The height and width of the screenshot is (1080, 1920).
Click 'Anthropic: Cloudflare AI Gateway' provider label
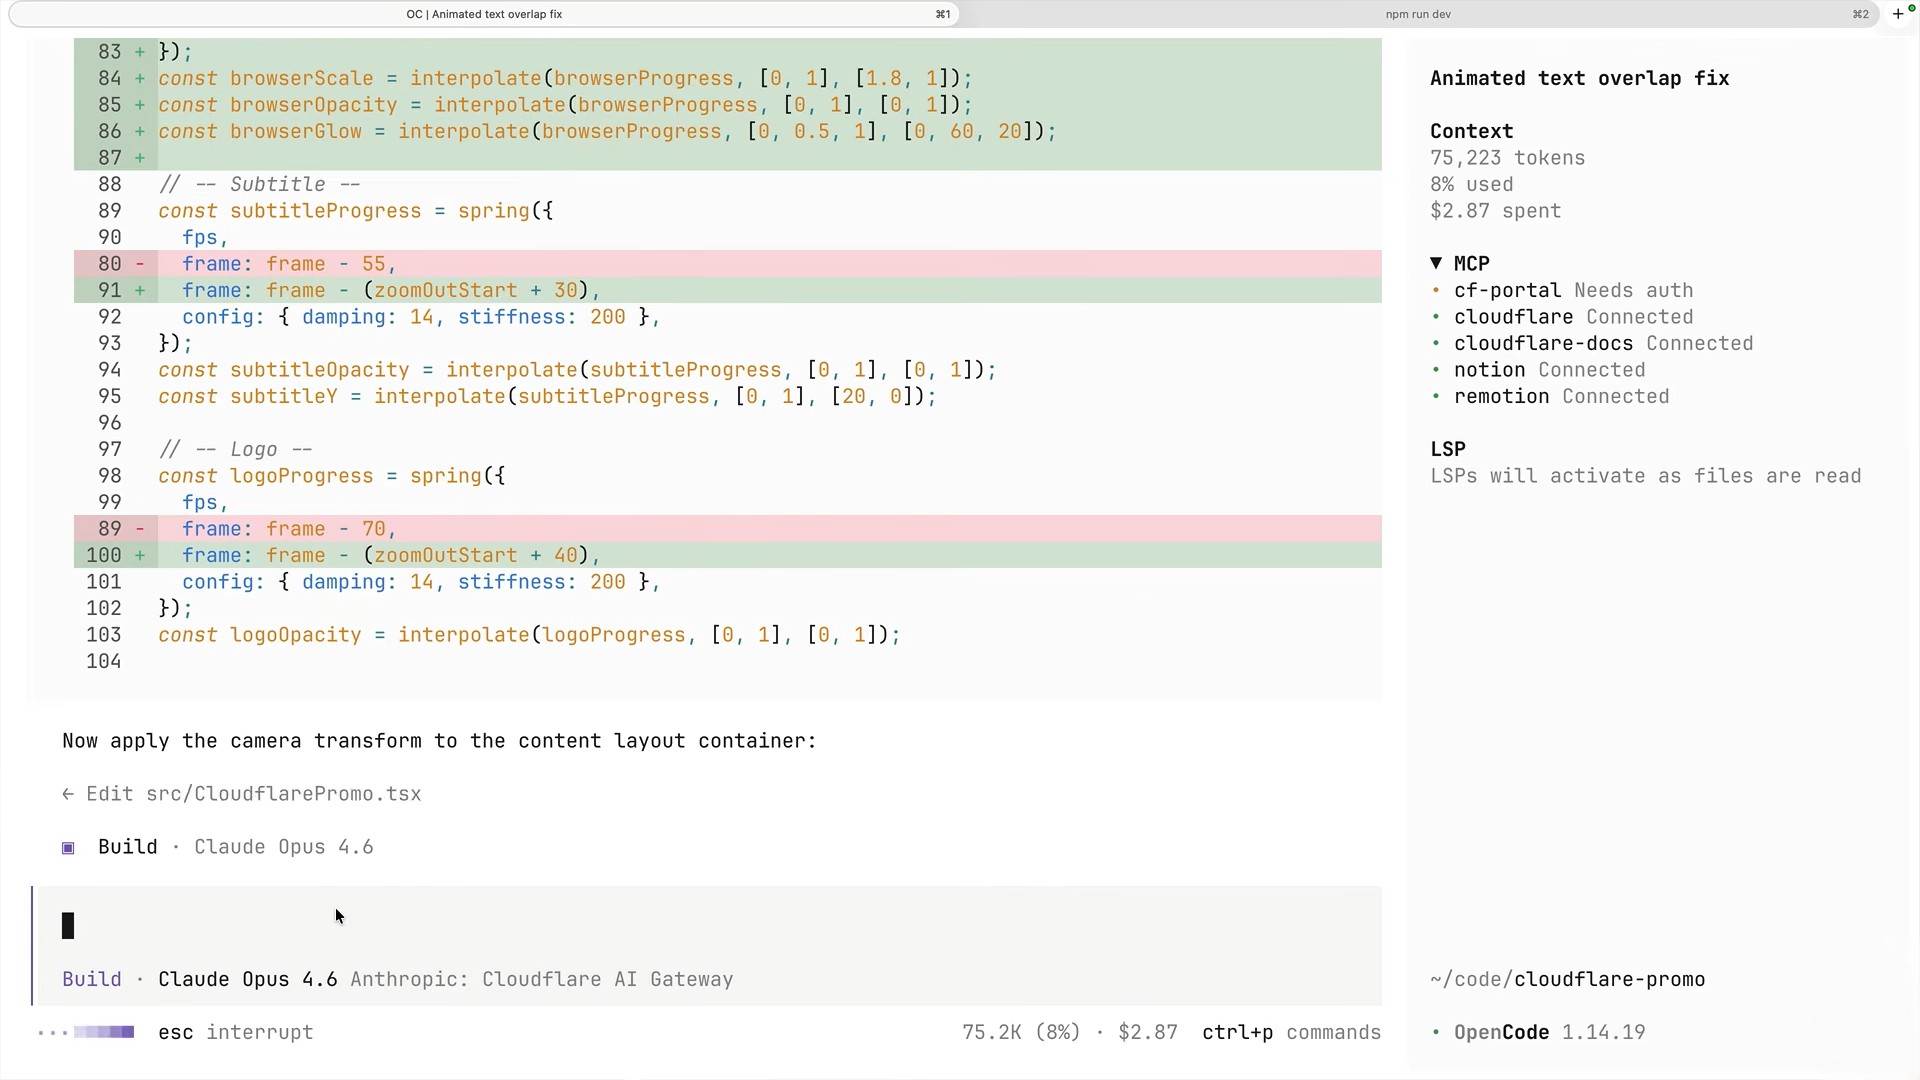(541, 979)
